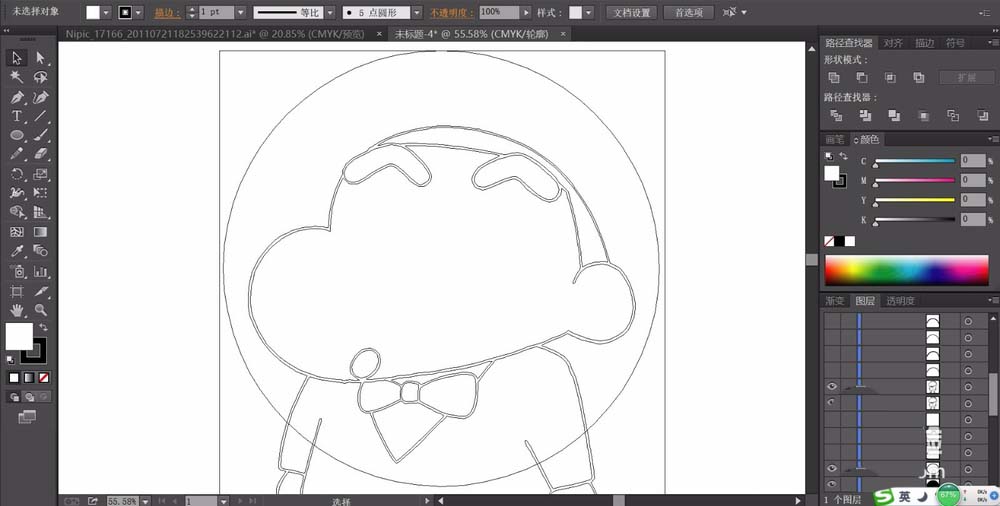The image size is (1000, 506).
Task: Click the 描边 link in control bar
Action: pyautogui.click(x=167, y=13)
